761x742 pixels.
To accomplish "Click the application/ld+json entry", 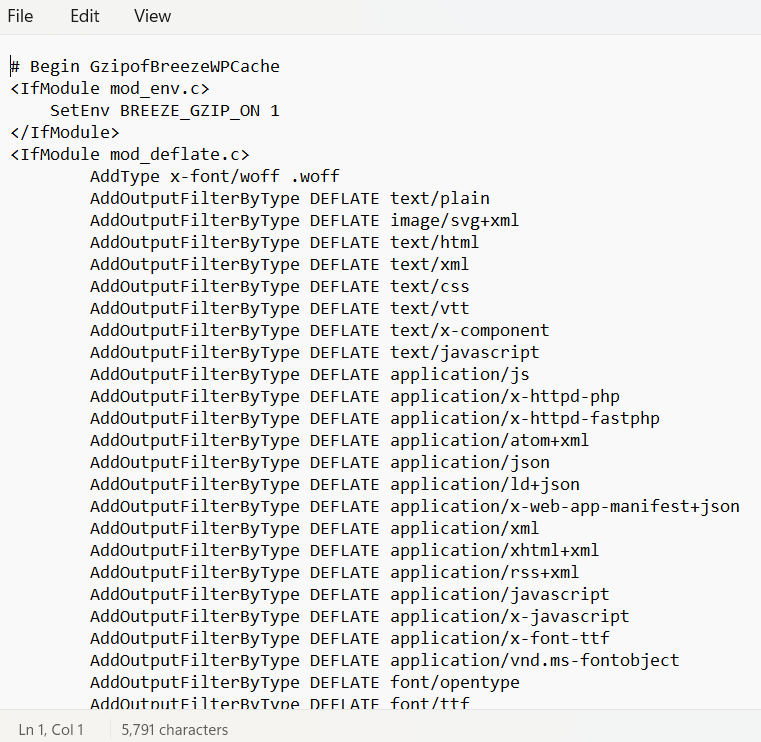I will click(484, 485).
